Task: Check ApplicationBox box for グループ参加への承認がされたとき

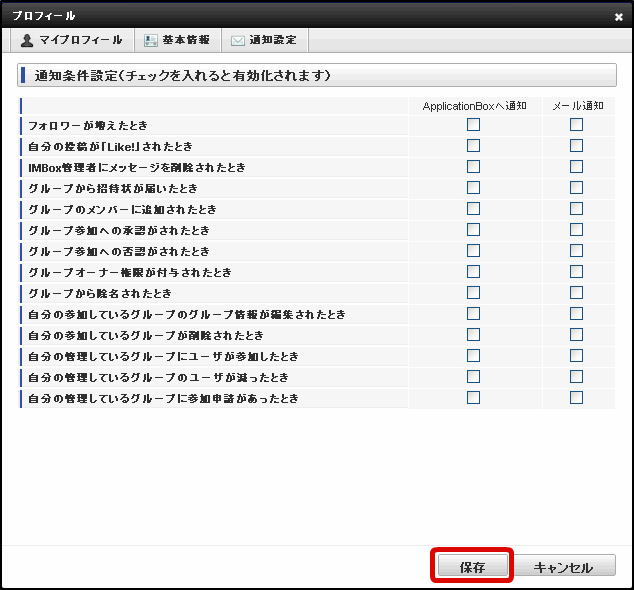Action: [x=473, y=230]
